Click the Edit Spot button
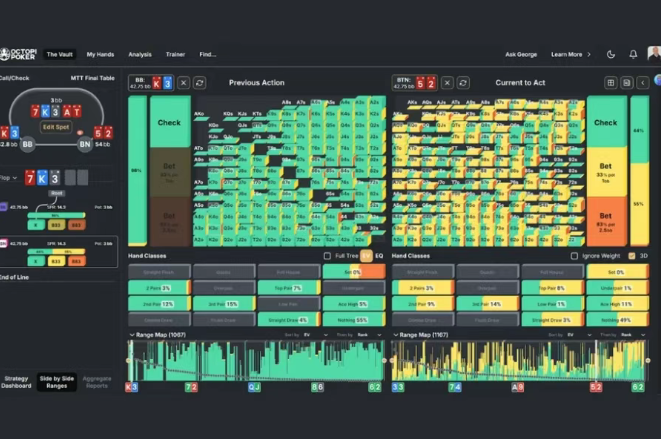Screen dimensions: 661x439 [56, 127]
